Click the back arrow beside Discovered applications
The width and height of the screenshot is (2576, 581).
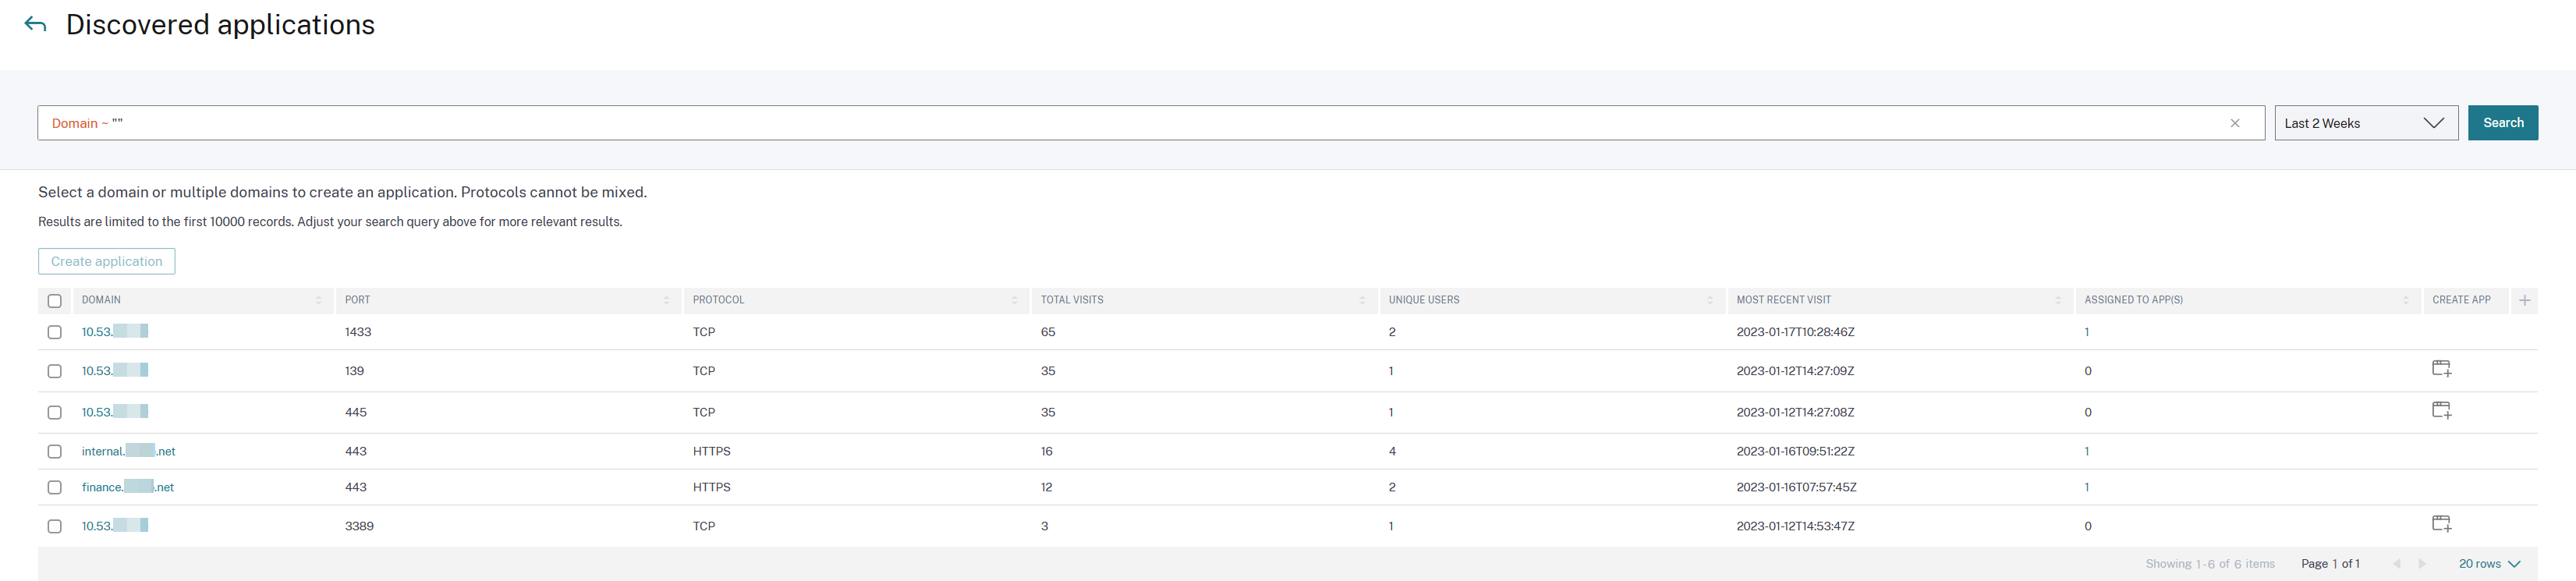[36, 25]
